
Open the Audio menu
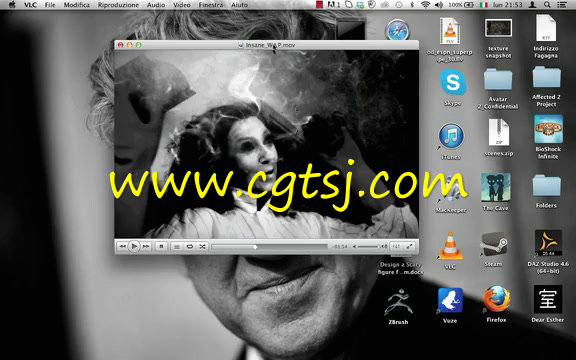coord(156,5)
